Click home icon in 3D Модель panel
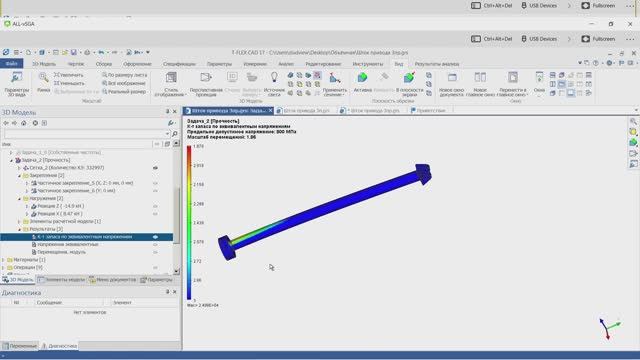Viewport: 640px width, 360px height. tap(24, 123)
